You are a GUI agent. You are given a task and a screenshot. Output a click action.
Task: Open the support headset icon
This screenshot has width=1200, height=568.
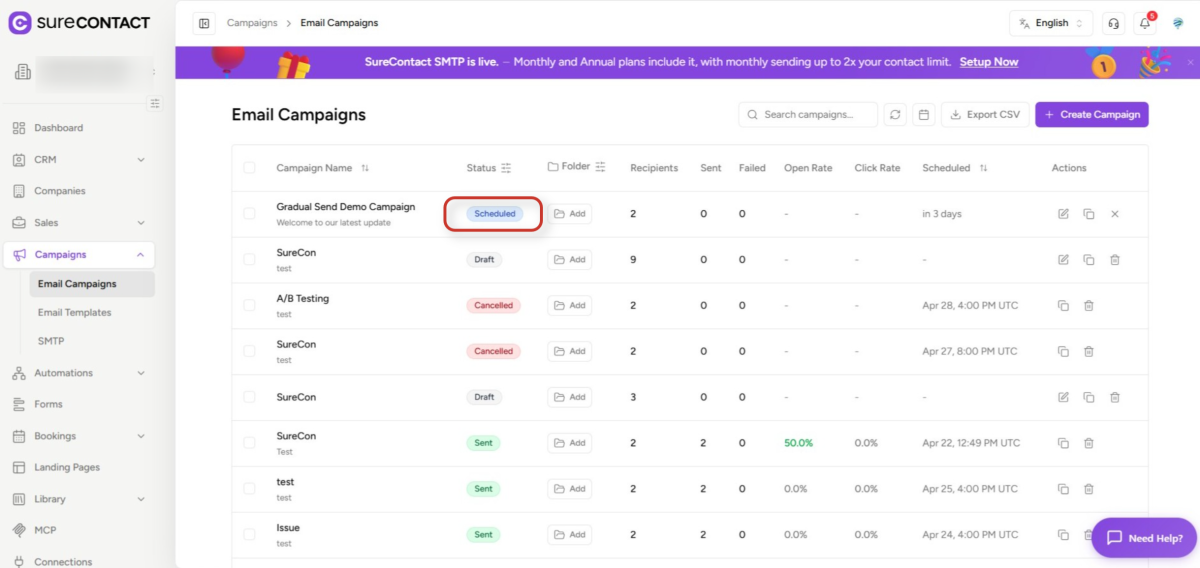tap(1113, 23)
